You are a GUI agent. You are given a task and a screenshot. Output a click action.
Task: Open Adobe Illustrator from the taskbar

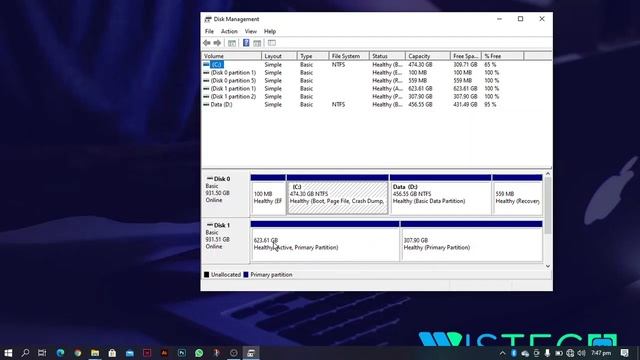tap(164, 353)
